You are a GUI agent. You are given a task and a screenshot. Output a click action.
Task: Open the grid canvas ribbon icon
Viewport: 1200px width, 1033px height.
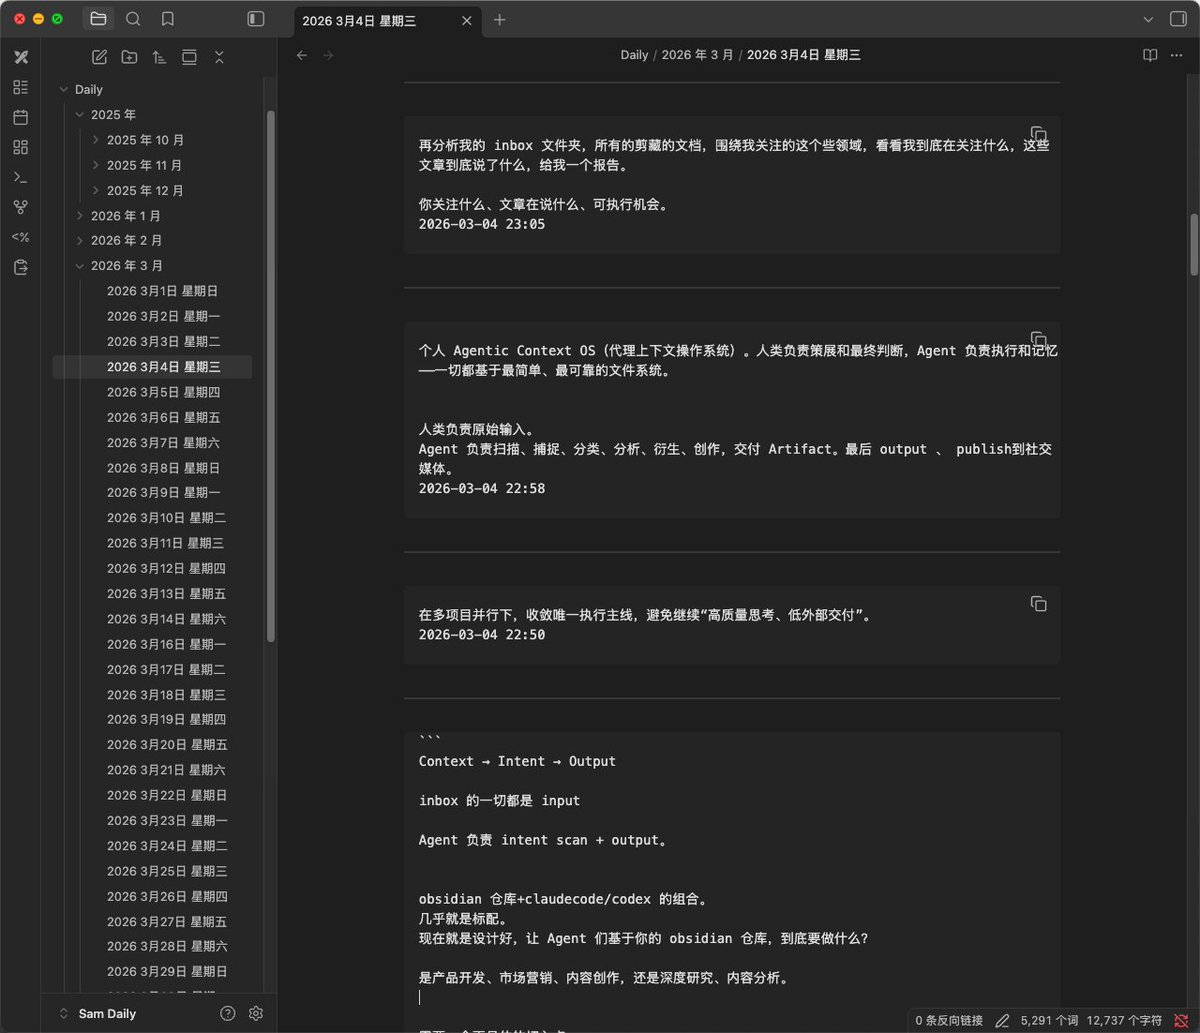pyautogui.click(x=21, y=147)
